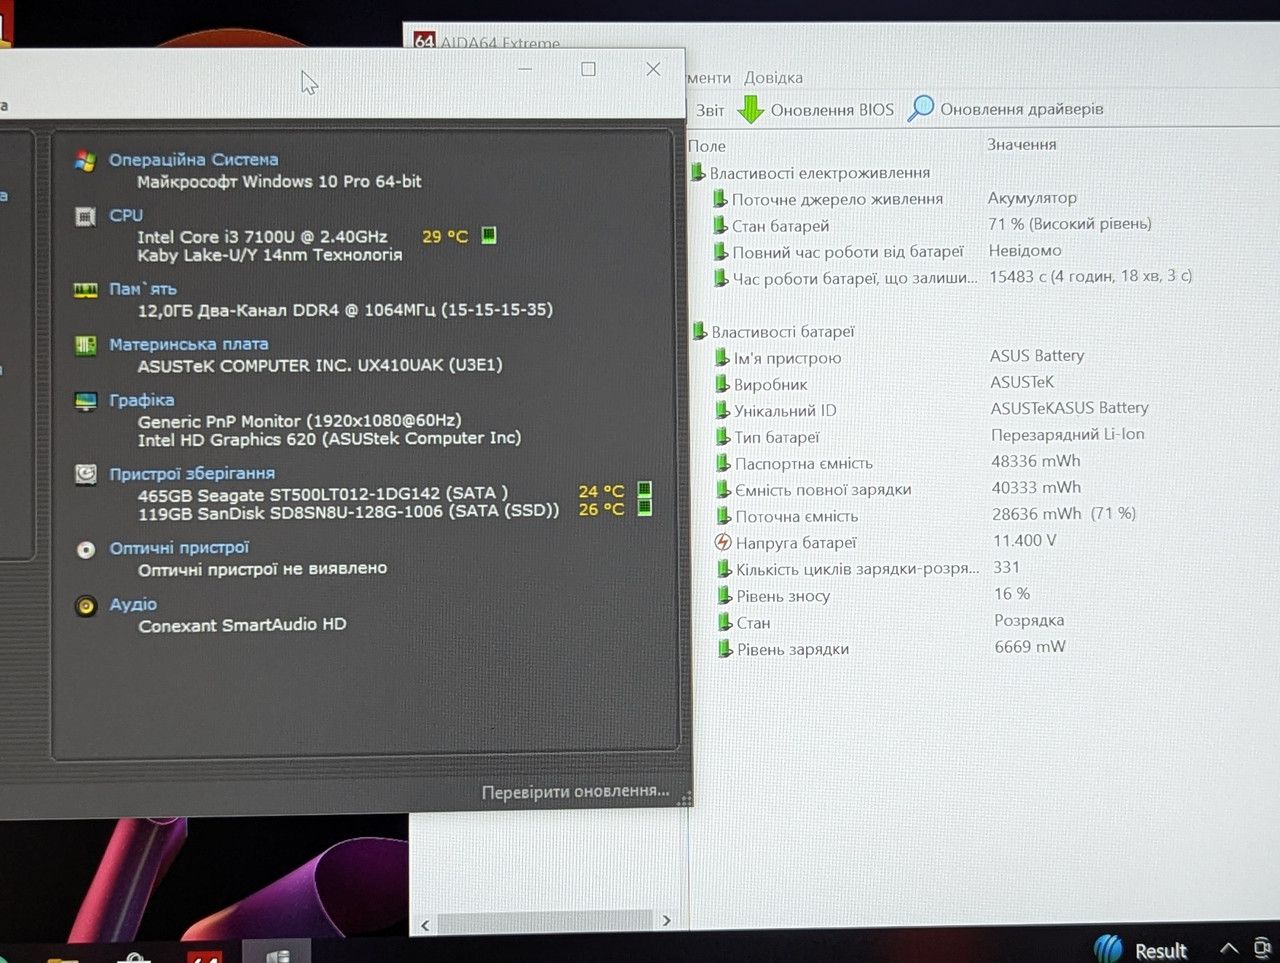Click the CPU chip icon in Speccy
This screenshot has height=963, width=1280.
coord(86,216)
